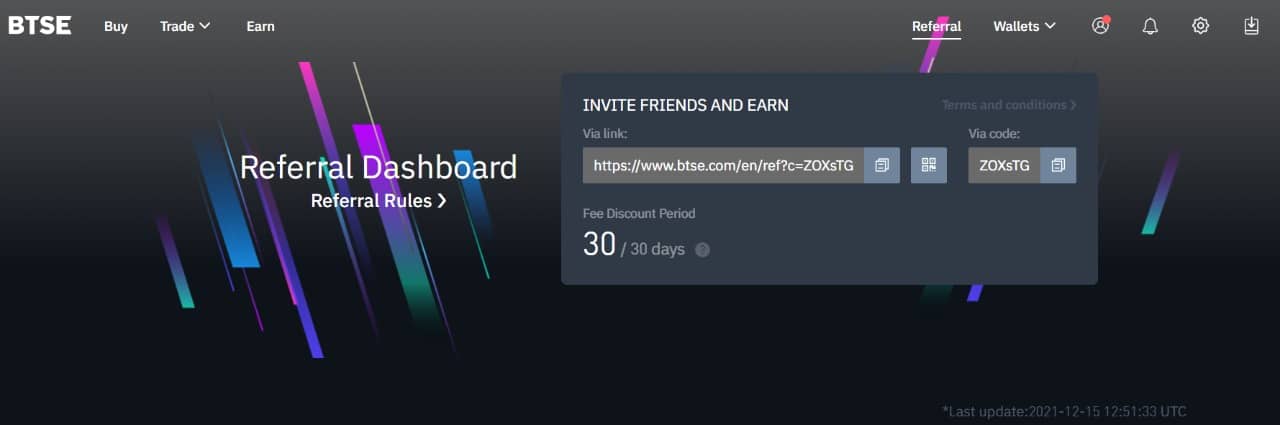Screen dimensions: 1280x425
Task: Open the Buy menu item
Action: (x=116, y=26)
